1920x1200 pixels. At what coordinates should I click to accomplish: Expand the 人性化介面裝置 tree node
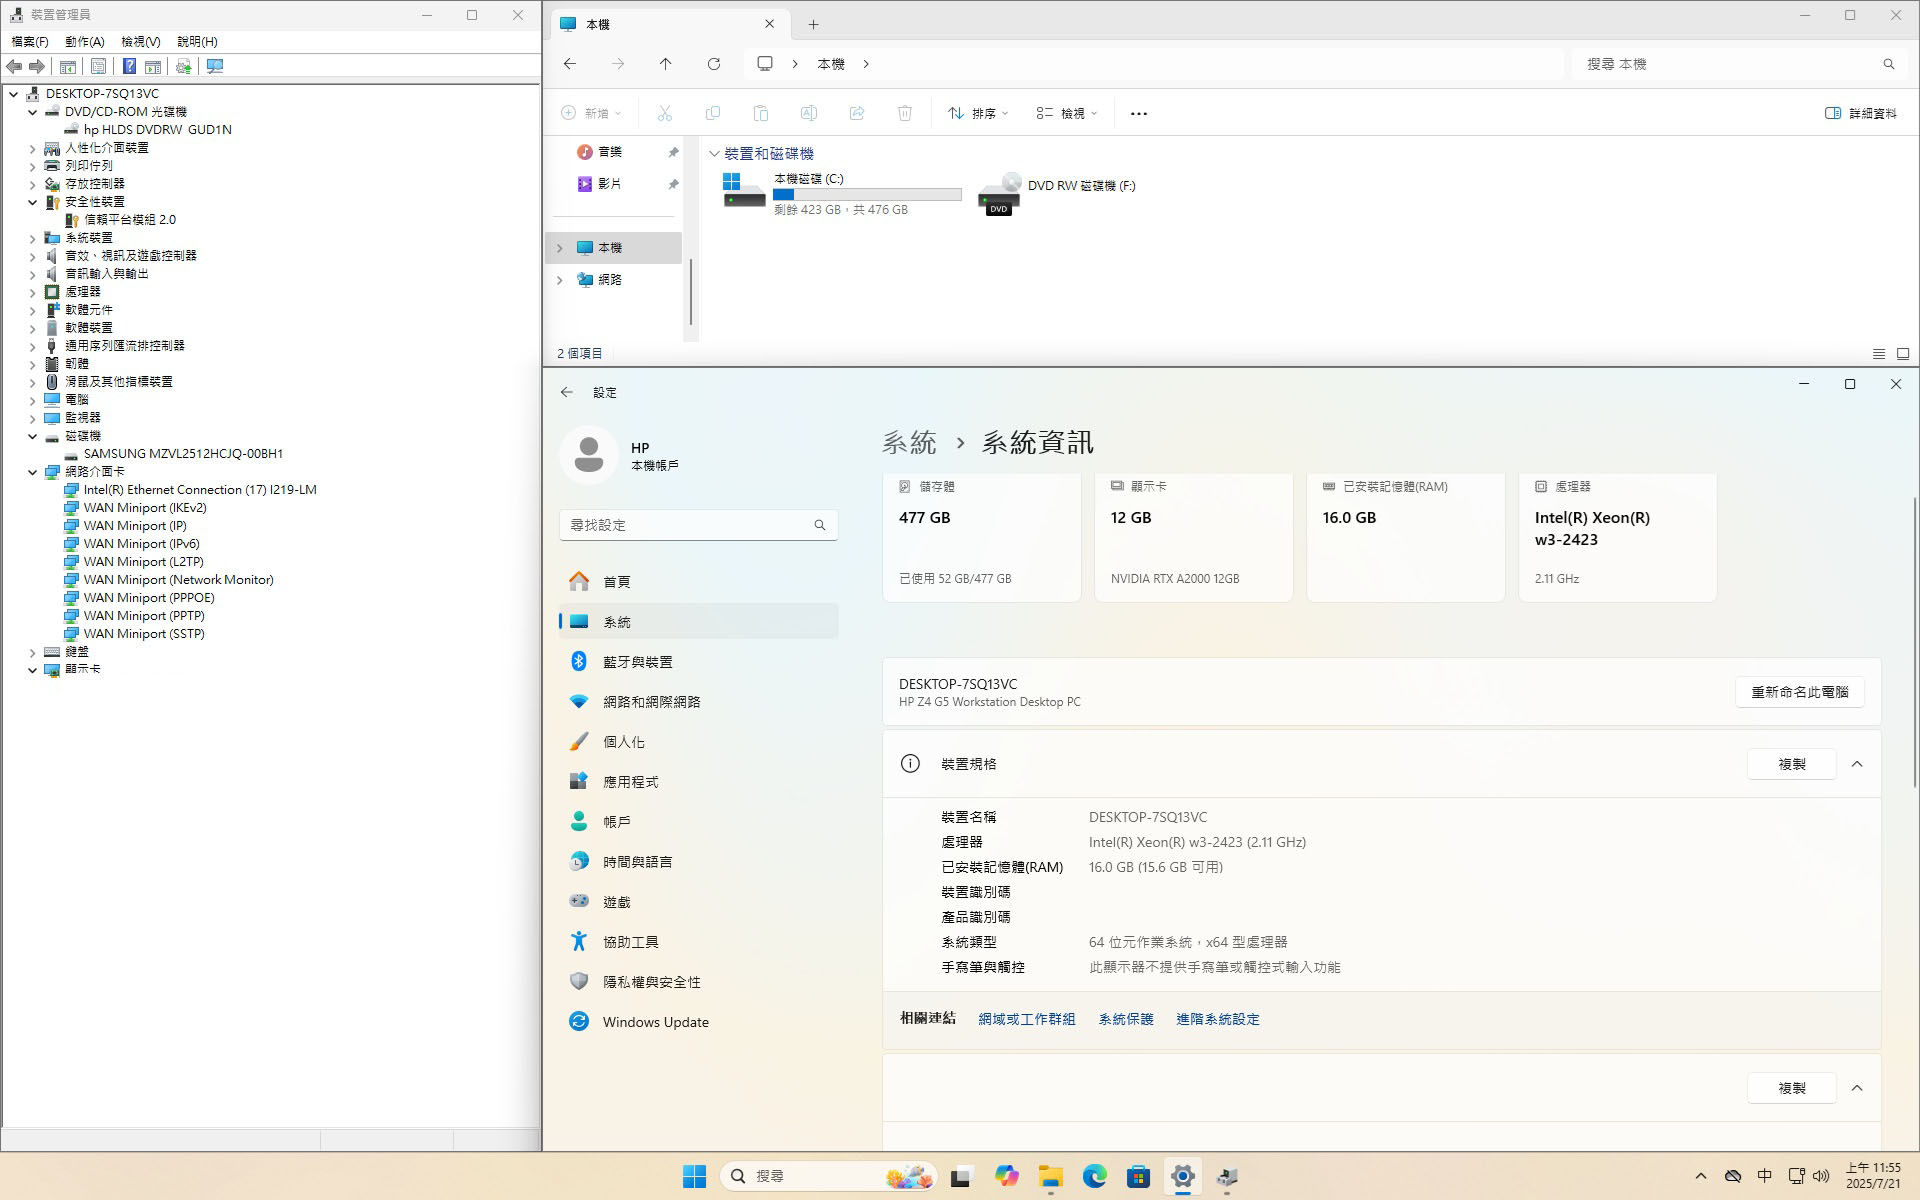[x=32, y=148]
